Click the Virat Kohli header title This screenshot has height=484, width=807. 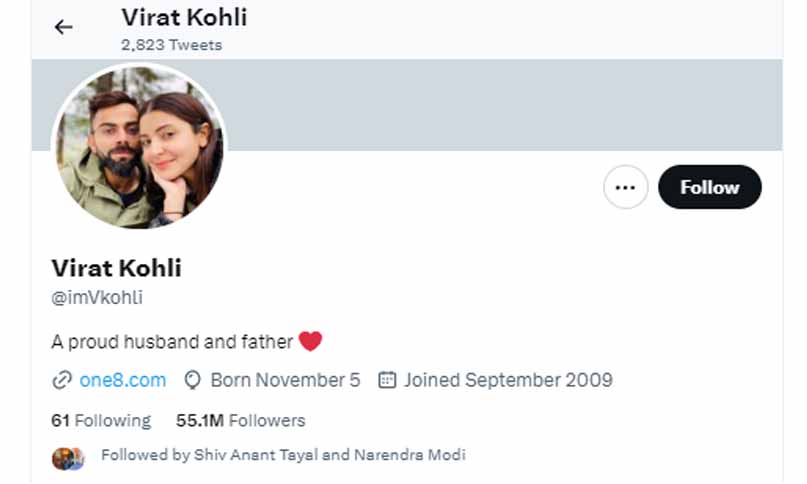(x=183, y=17)
